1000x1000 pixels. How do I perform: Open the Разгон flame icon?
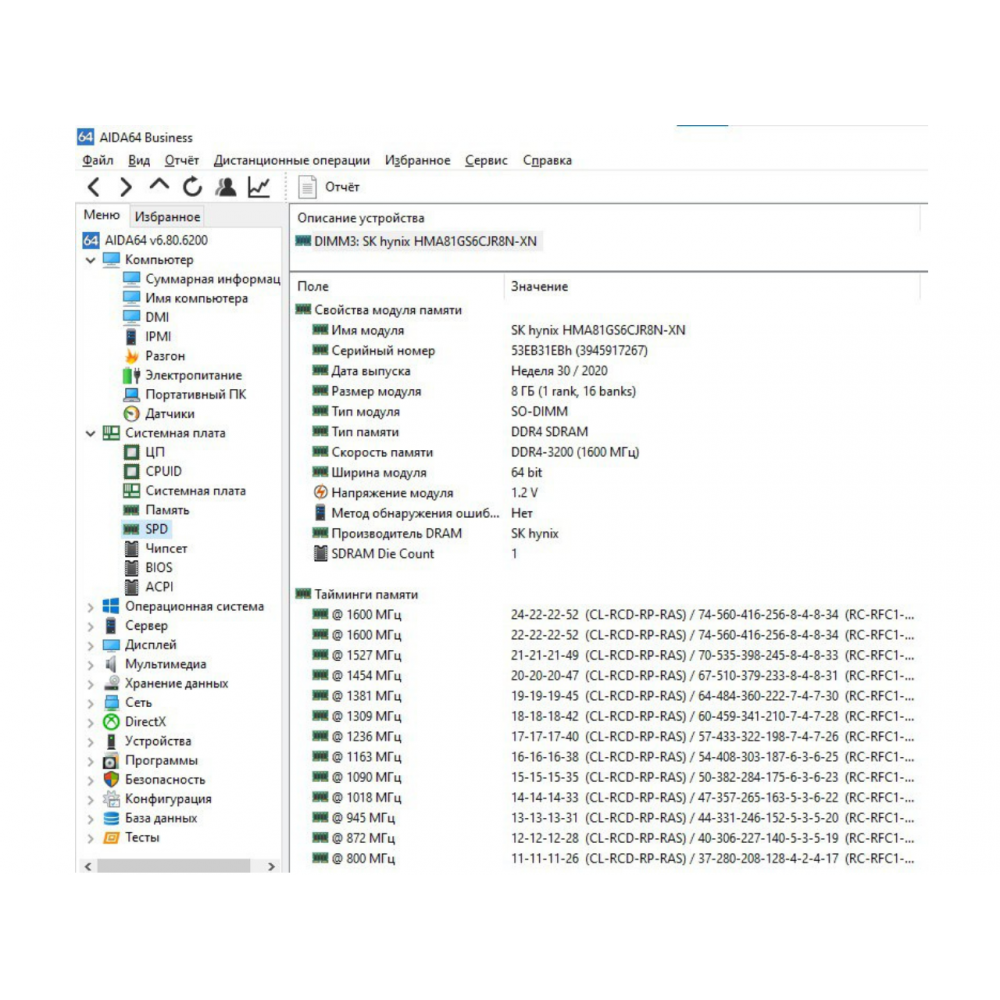[131, 356]
